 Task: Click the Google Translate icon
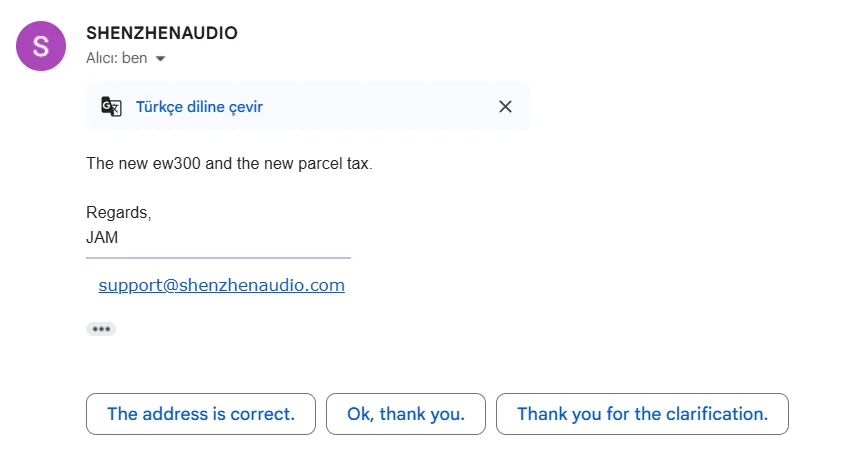pyautogui.click(x=111, y=107)
